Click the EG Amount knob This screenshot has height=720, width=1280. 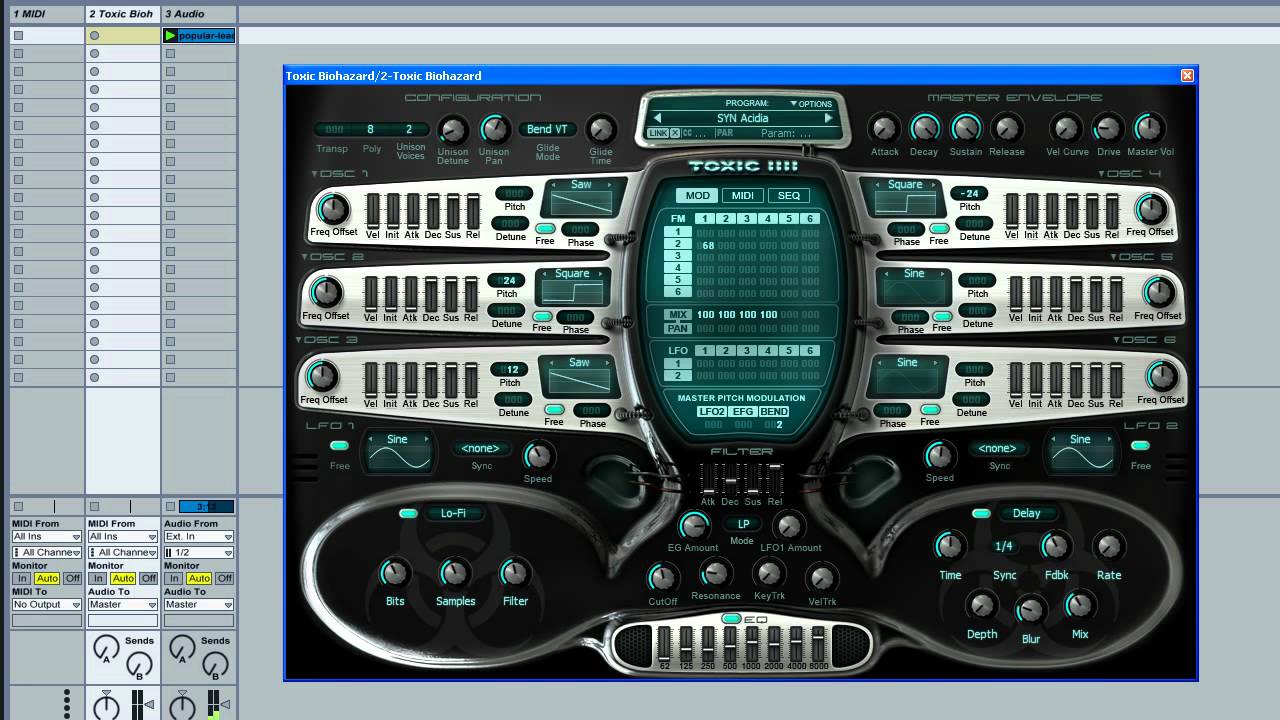point(693,525)
